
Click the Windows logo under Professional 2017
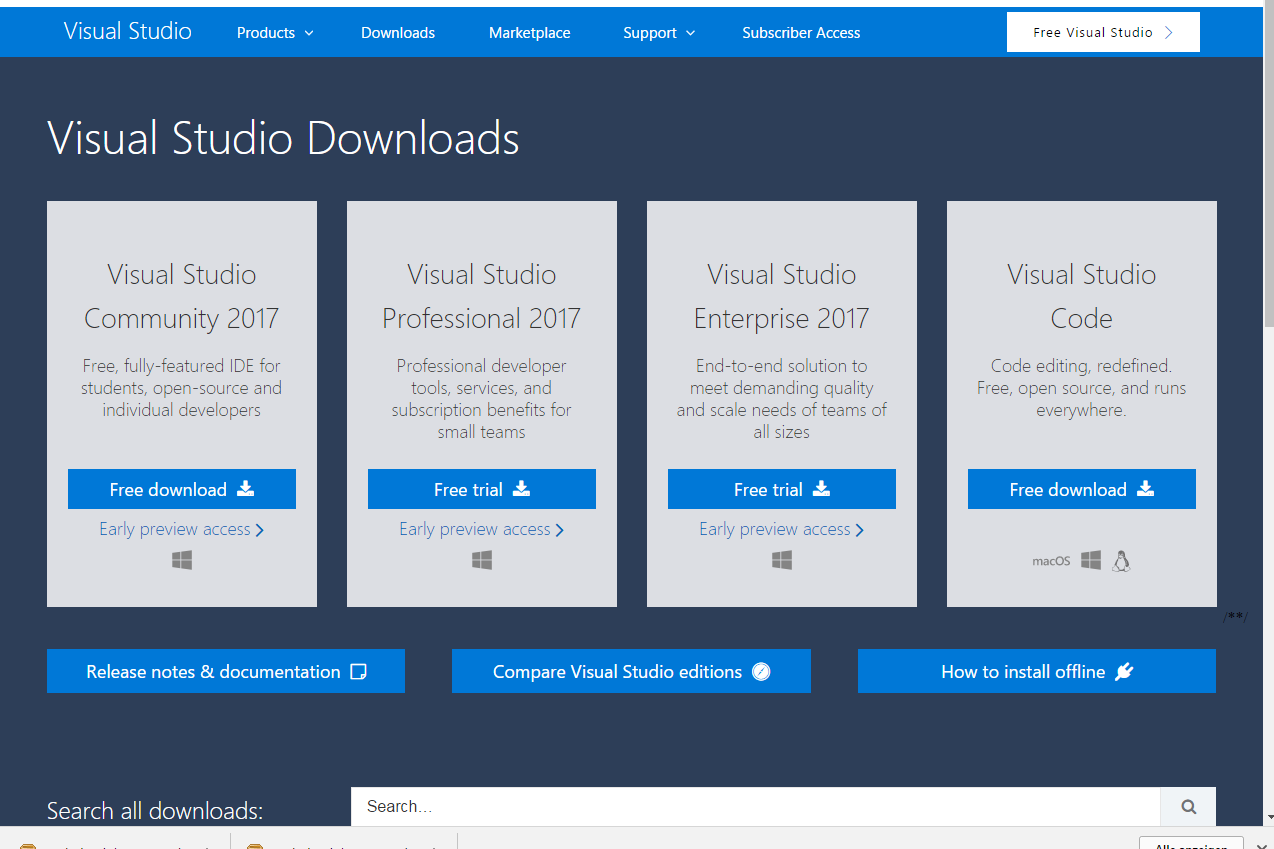click(x=482, y=561)
